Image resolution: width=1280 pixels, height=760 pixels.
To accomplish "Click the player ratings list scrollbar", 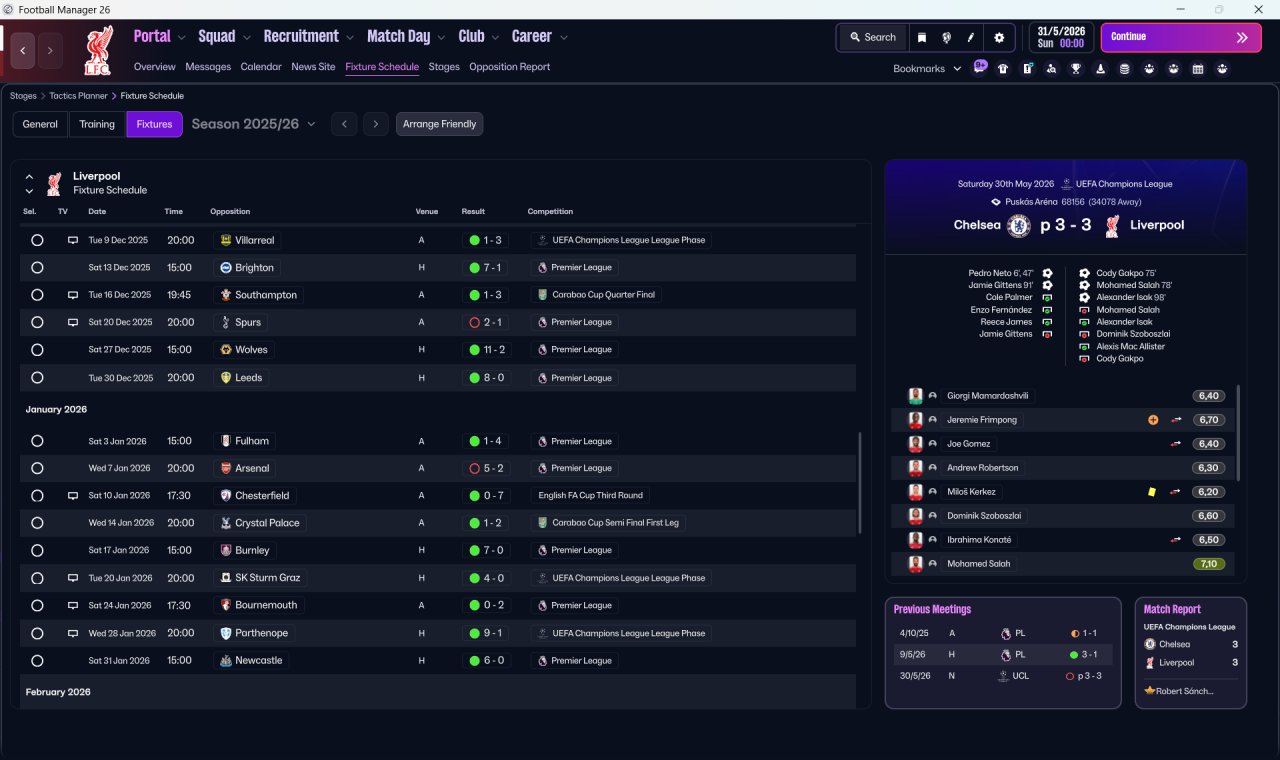I will [x=1238, y=433].
